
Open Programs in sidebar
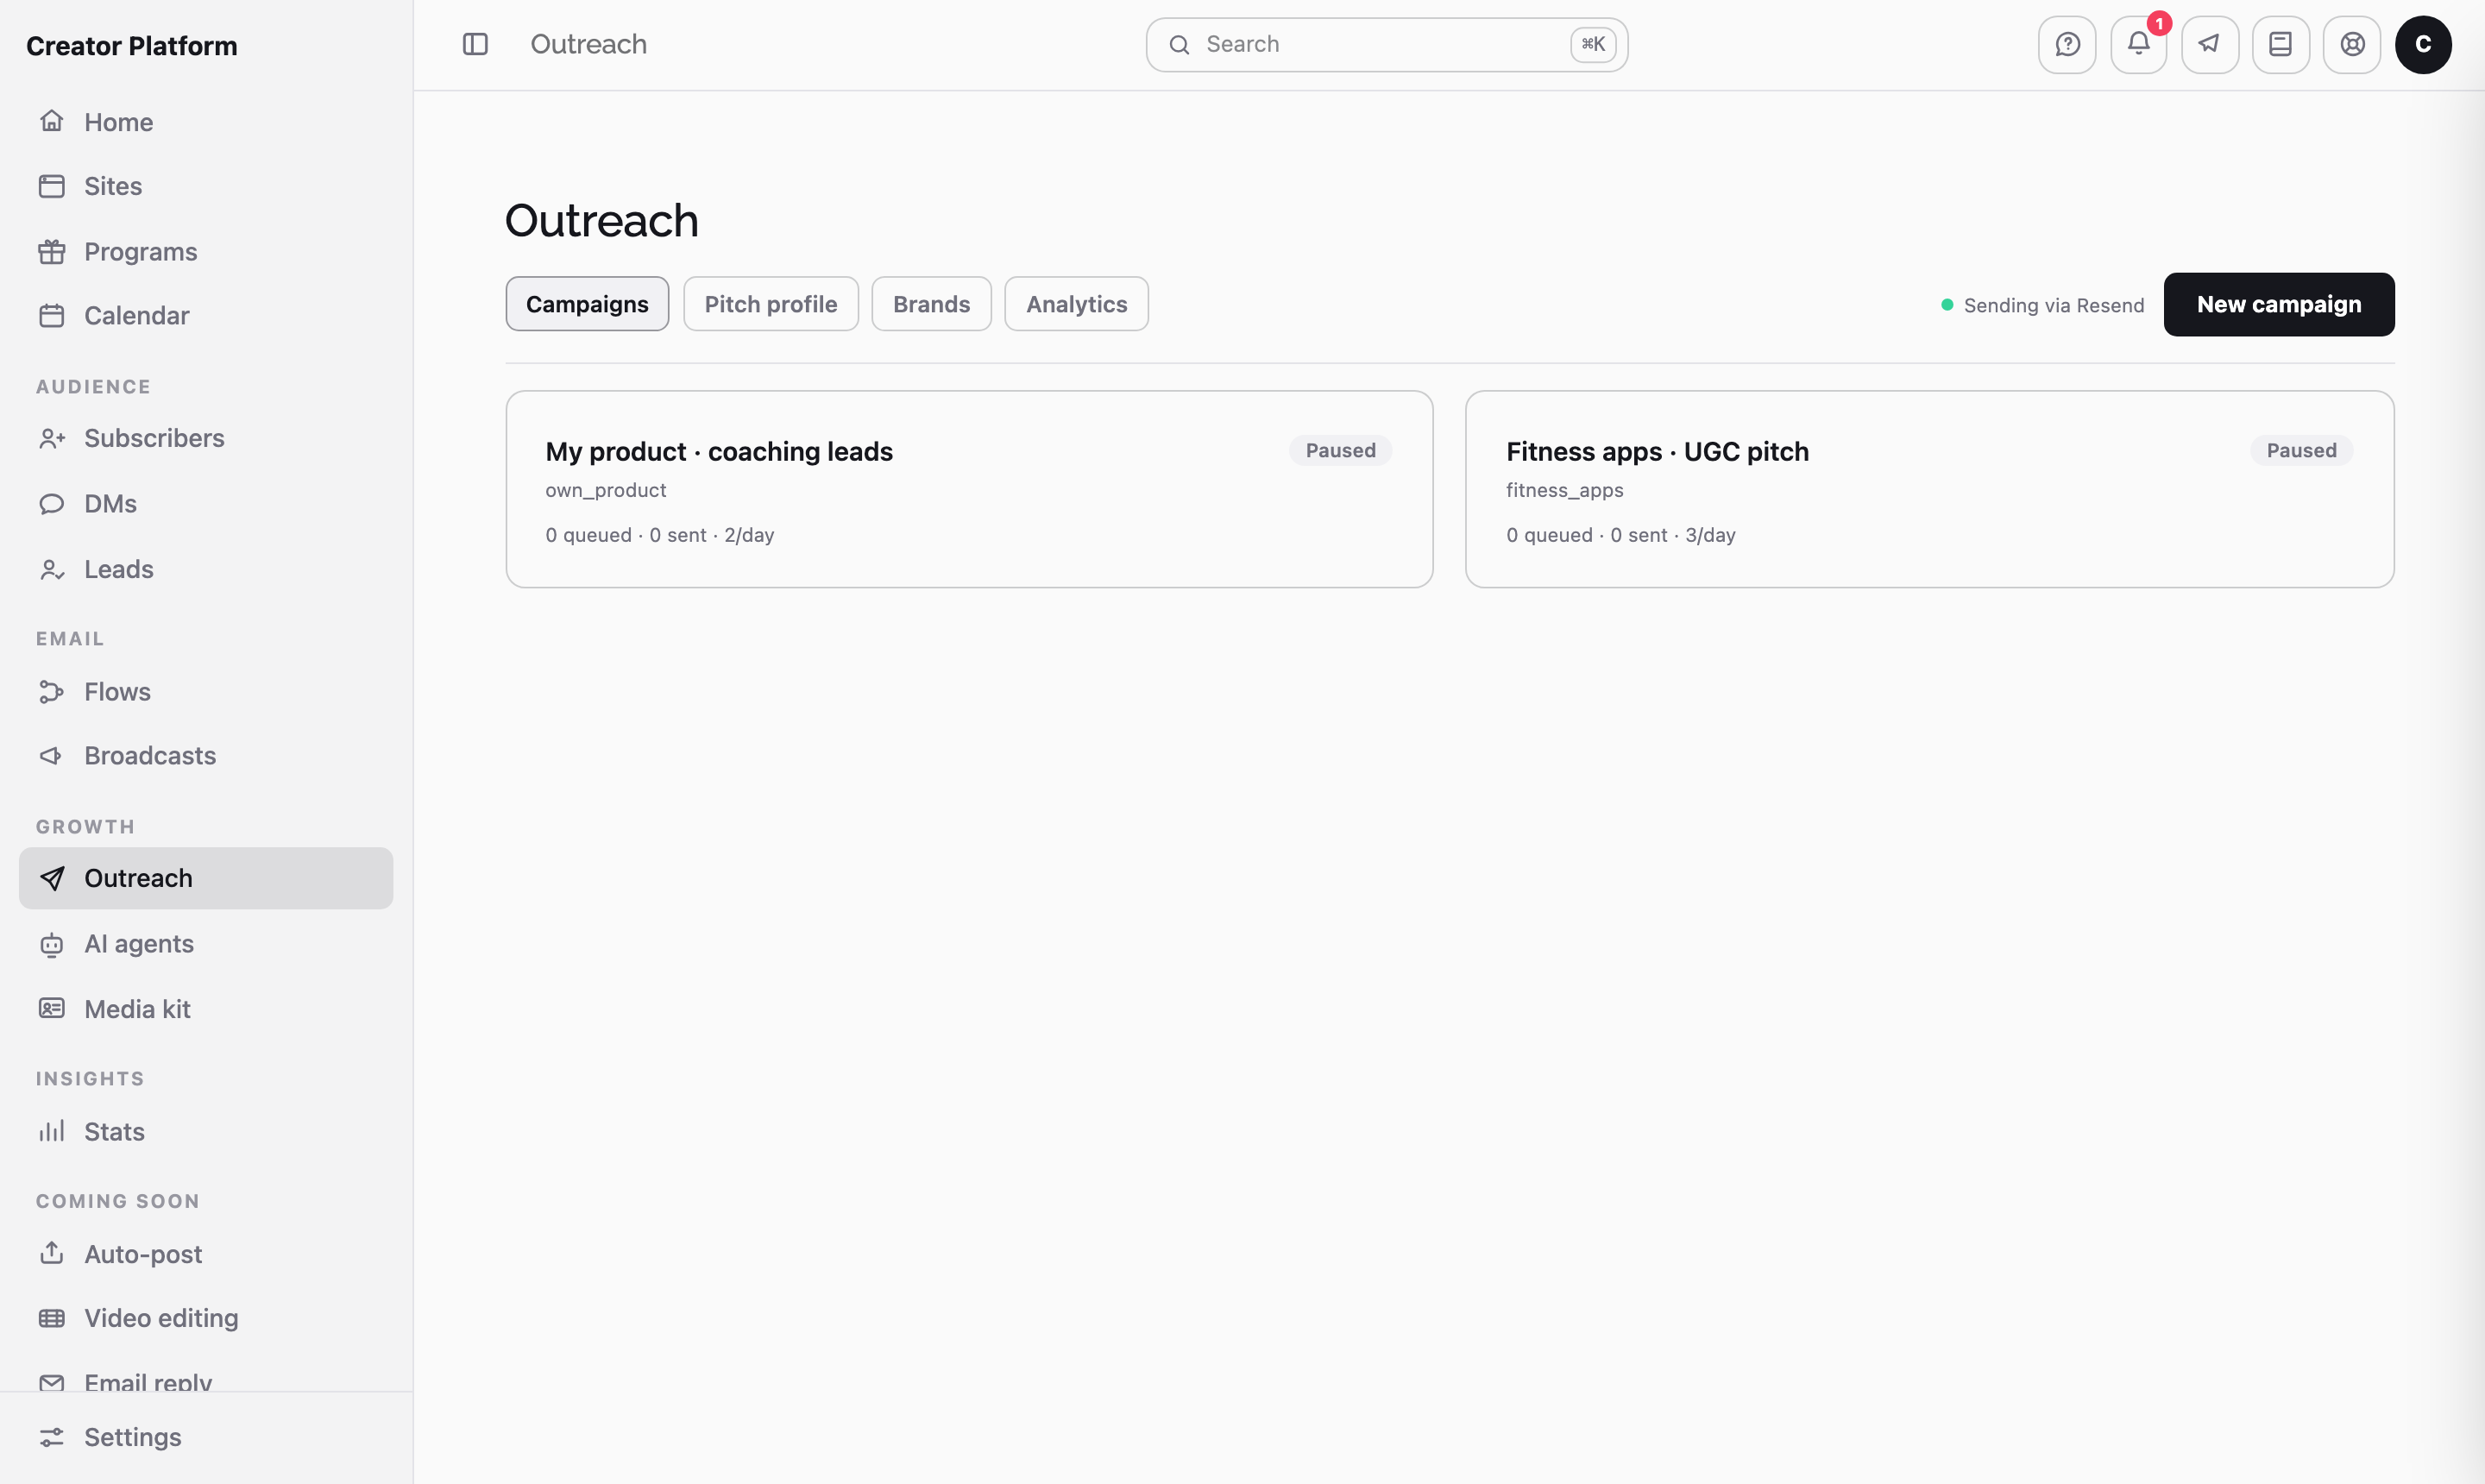click(206, 251)
